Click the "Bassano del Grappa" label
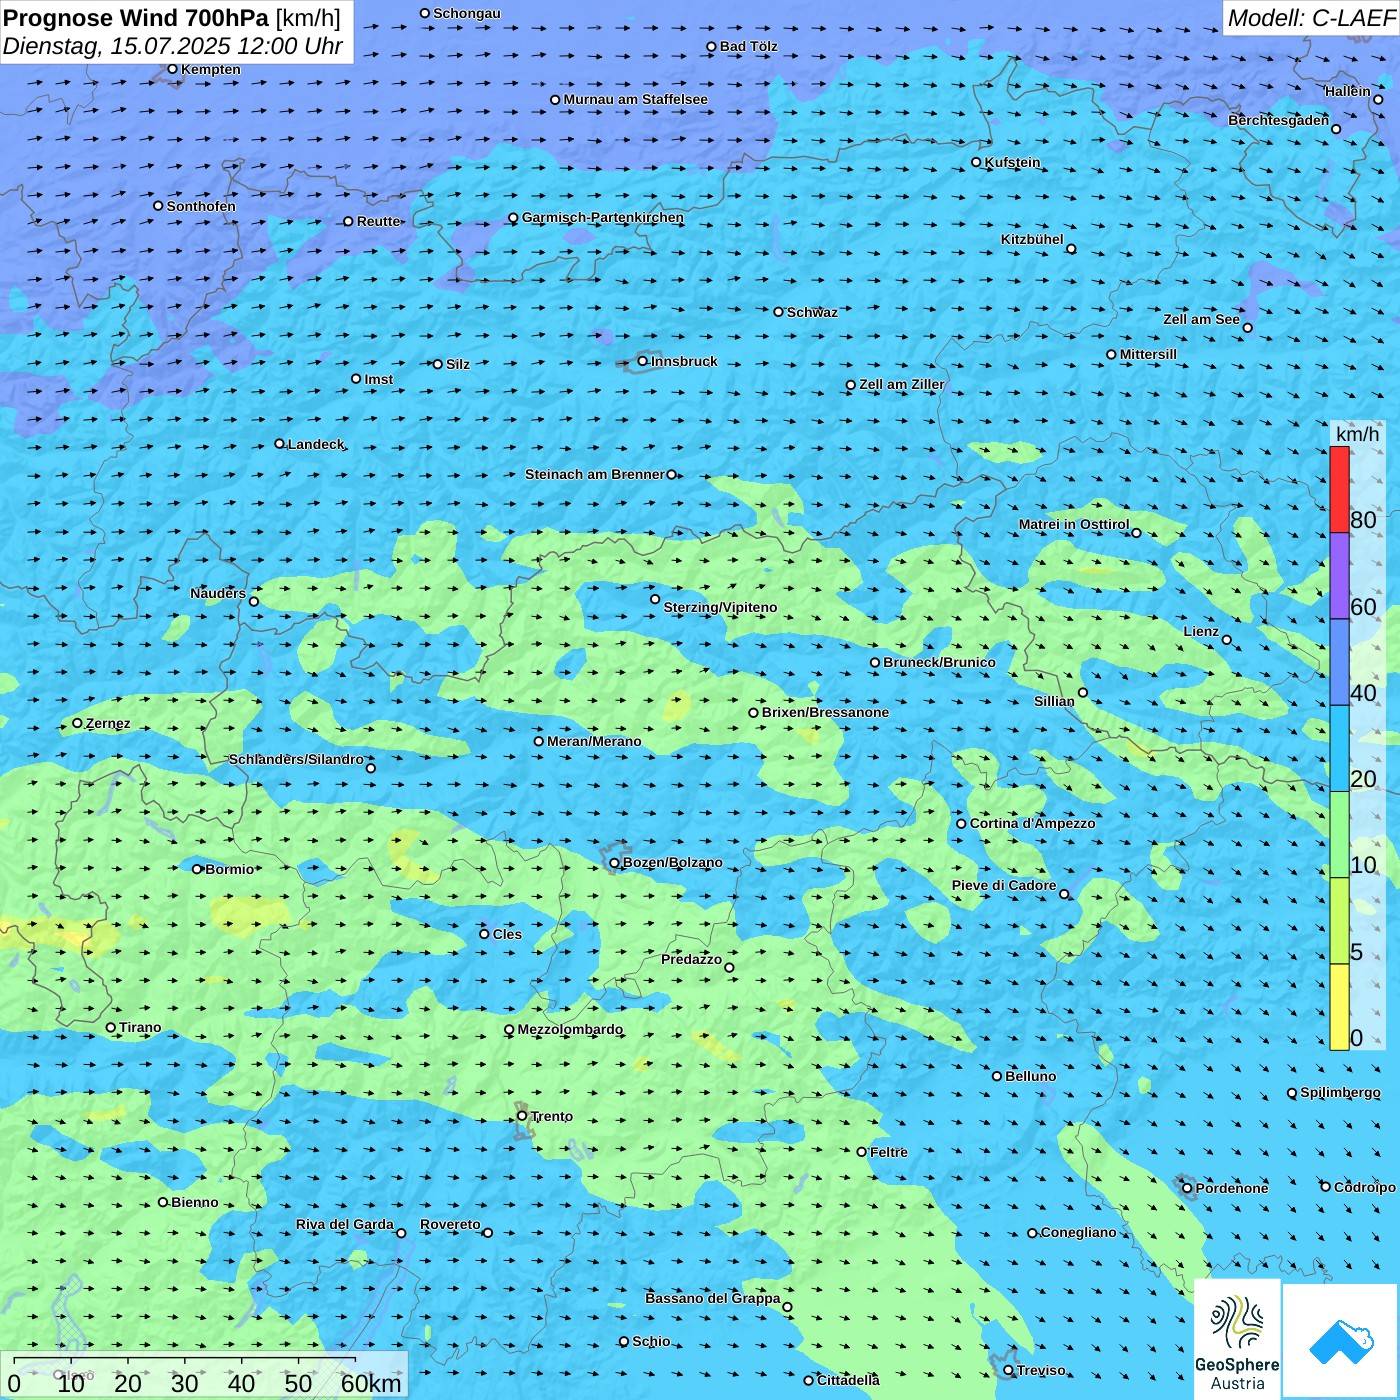 tap(713, 1298)
